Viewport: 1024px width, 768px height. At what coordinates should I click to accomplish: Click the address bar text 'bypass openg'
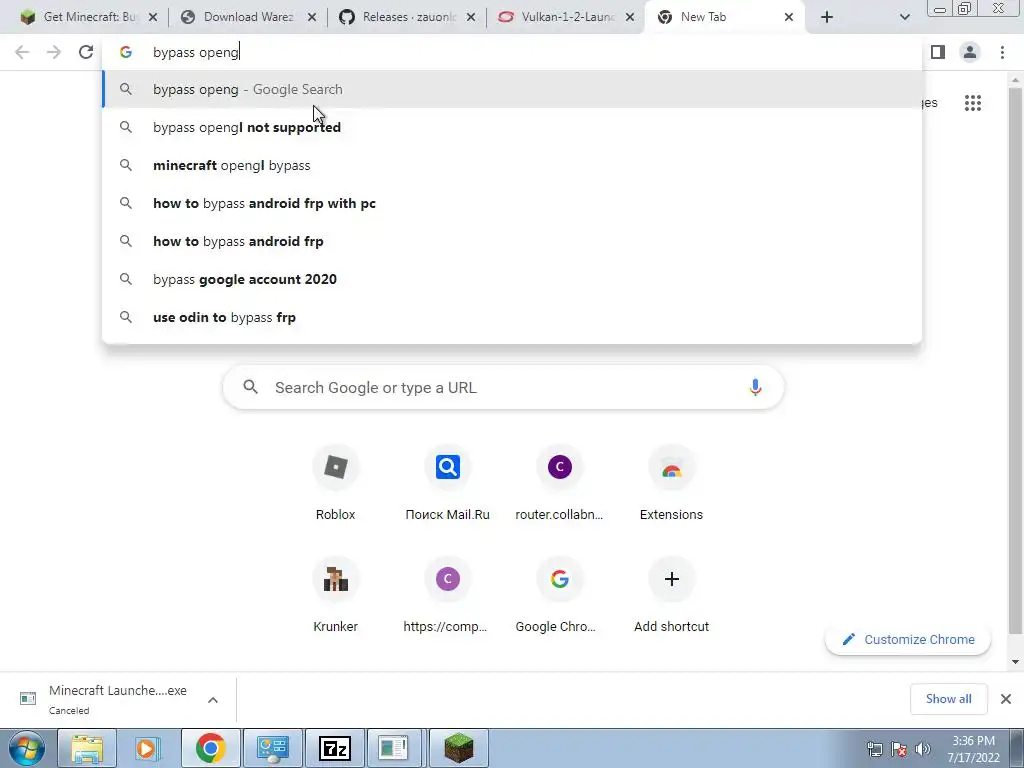pos(196,52)
